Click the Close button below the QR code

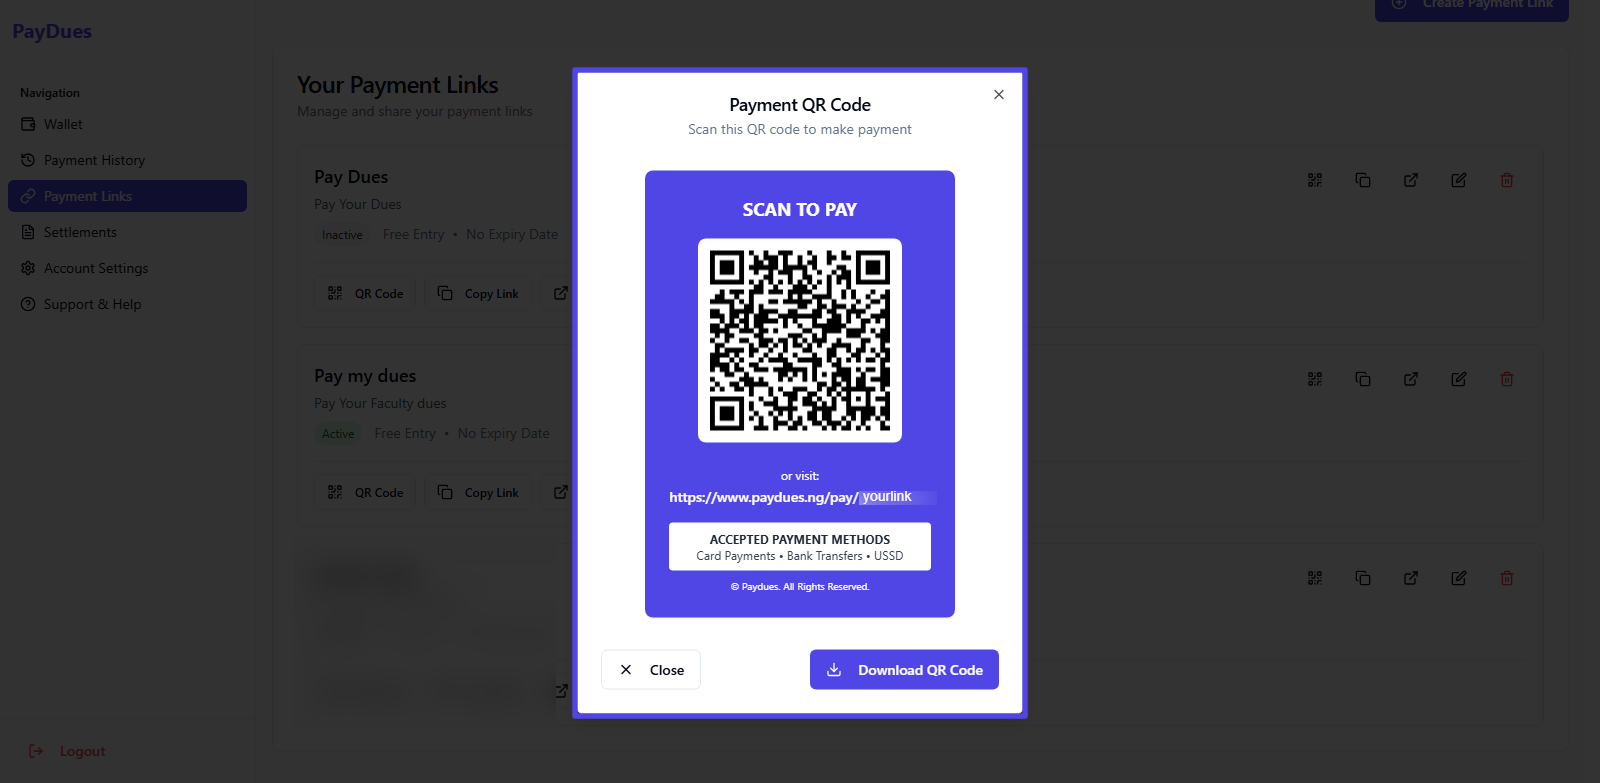(650, 669)
